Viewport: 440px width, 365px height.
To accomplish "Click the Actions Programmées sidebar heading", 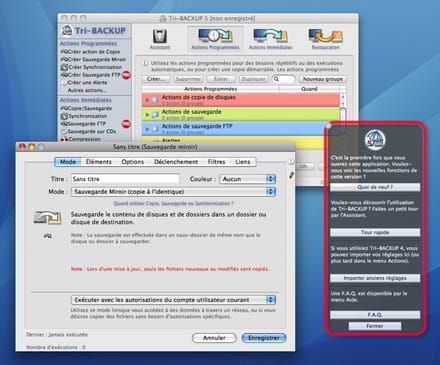I will [x=88, y=43].
